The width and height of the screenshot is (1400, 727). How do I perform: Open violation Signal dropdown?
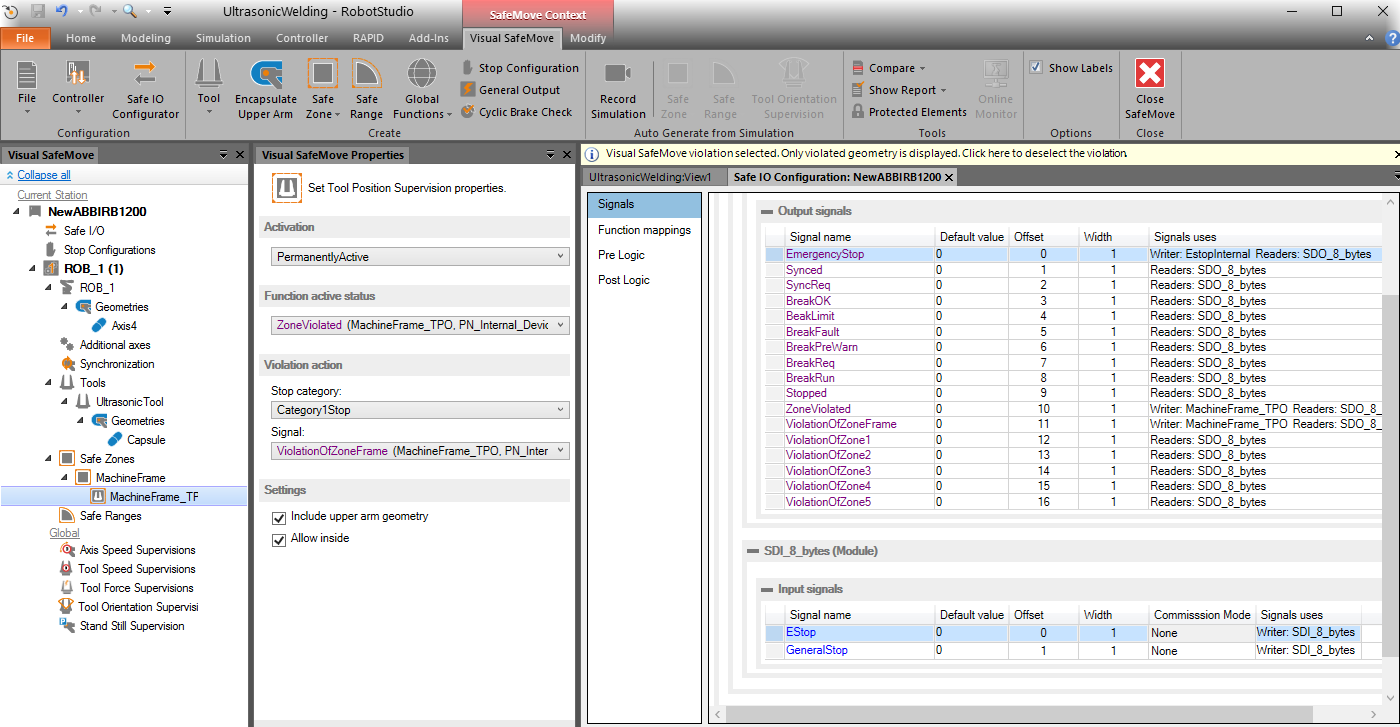point(420,451)
